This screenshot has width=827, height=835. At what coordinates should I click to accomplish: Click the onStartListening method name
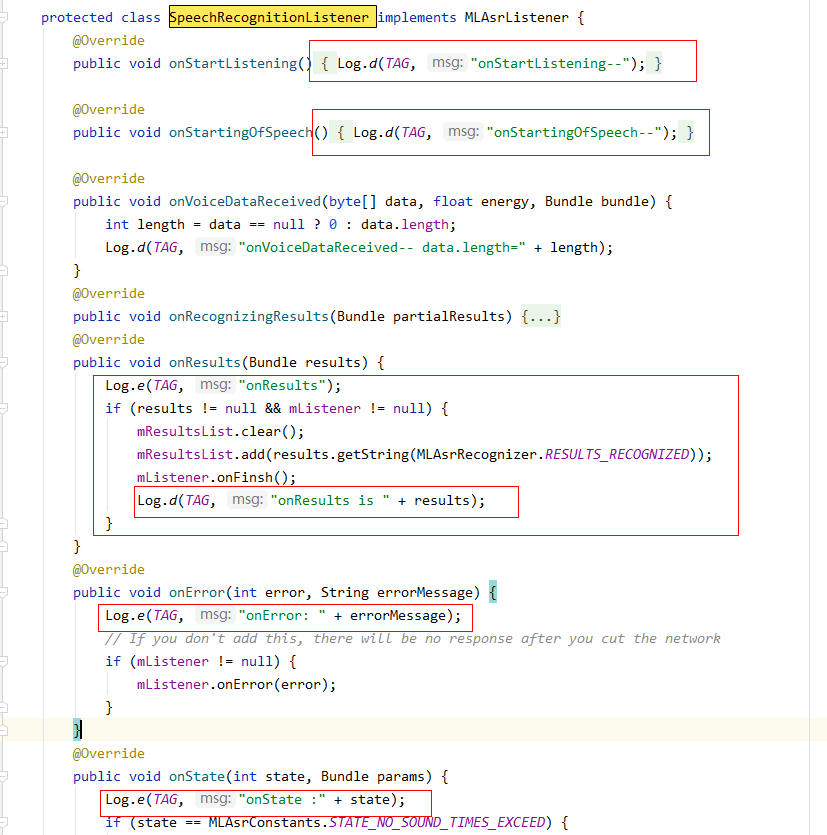tap(233, 63)
